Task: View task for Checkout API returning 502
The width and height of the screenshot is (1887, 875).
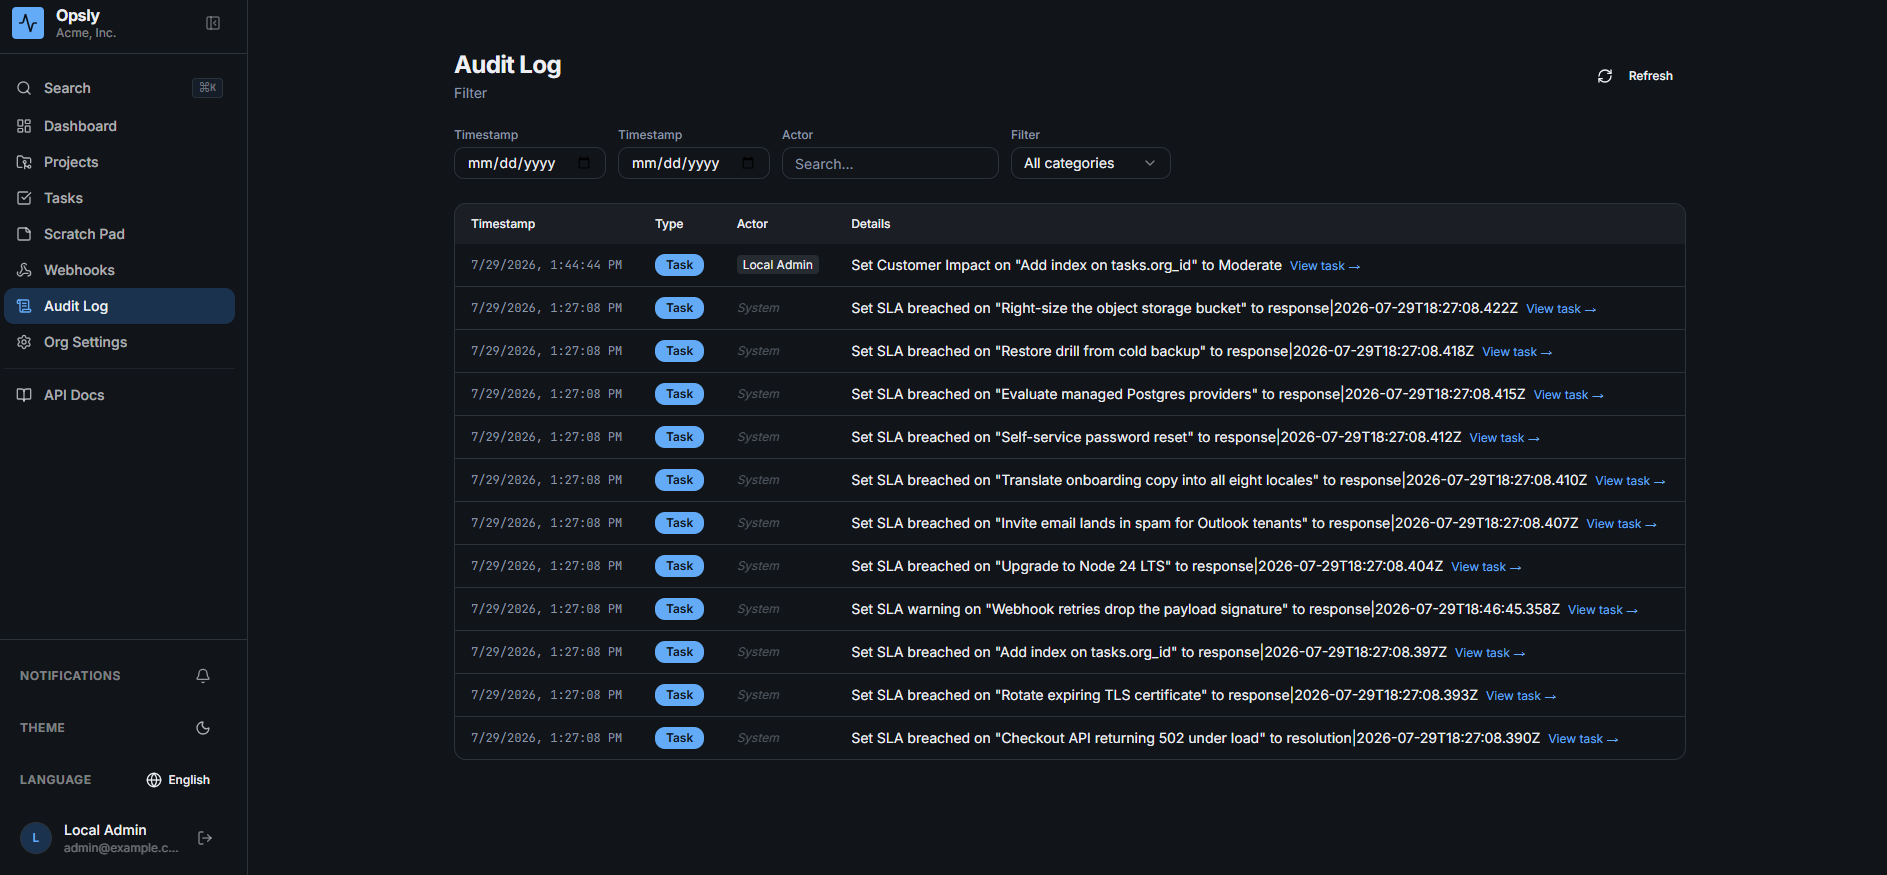Action: (1583, 739)
